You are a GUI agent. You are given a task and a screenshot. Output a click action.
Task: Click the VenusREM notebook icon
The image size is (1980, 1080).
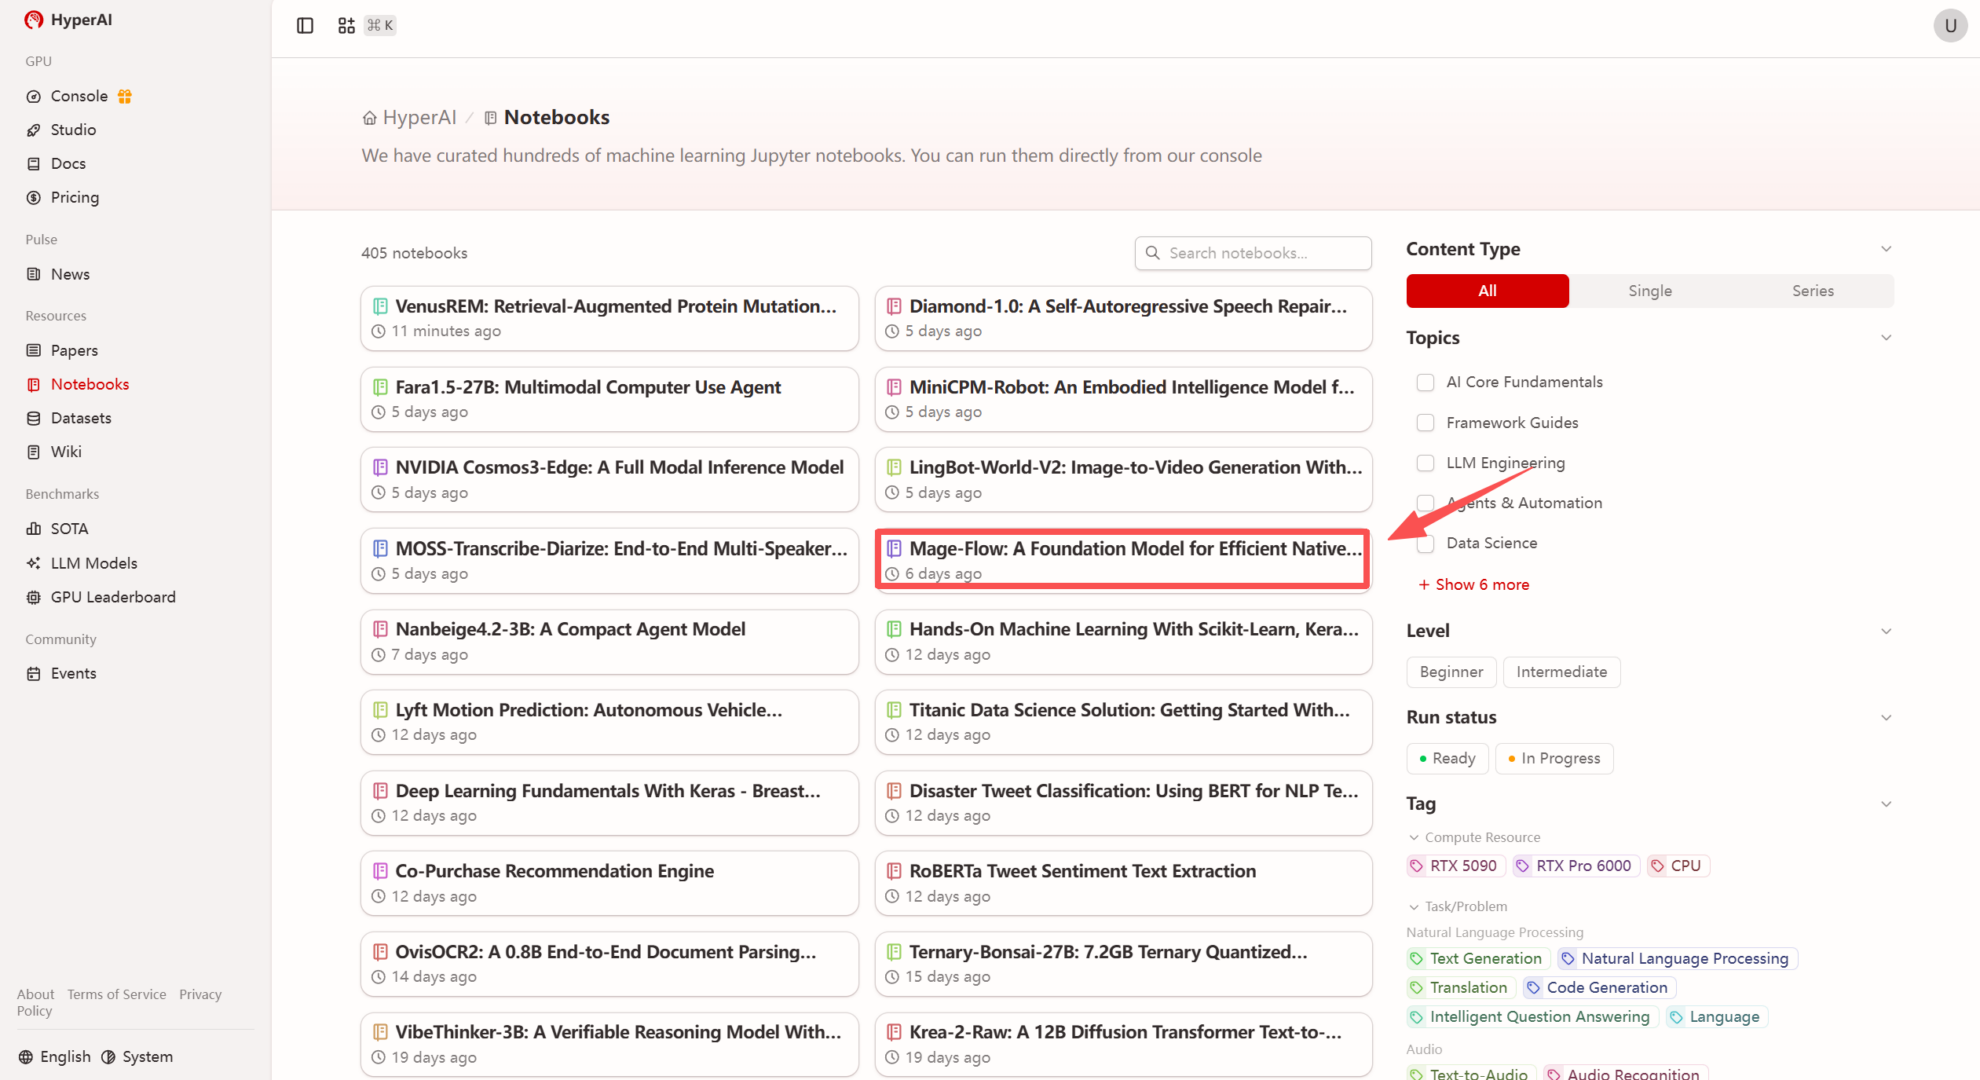[380, 306]
